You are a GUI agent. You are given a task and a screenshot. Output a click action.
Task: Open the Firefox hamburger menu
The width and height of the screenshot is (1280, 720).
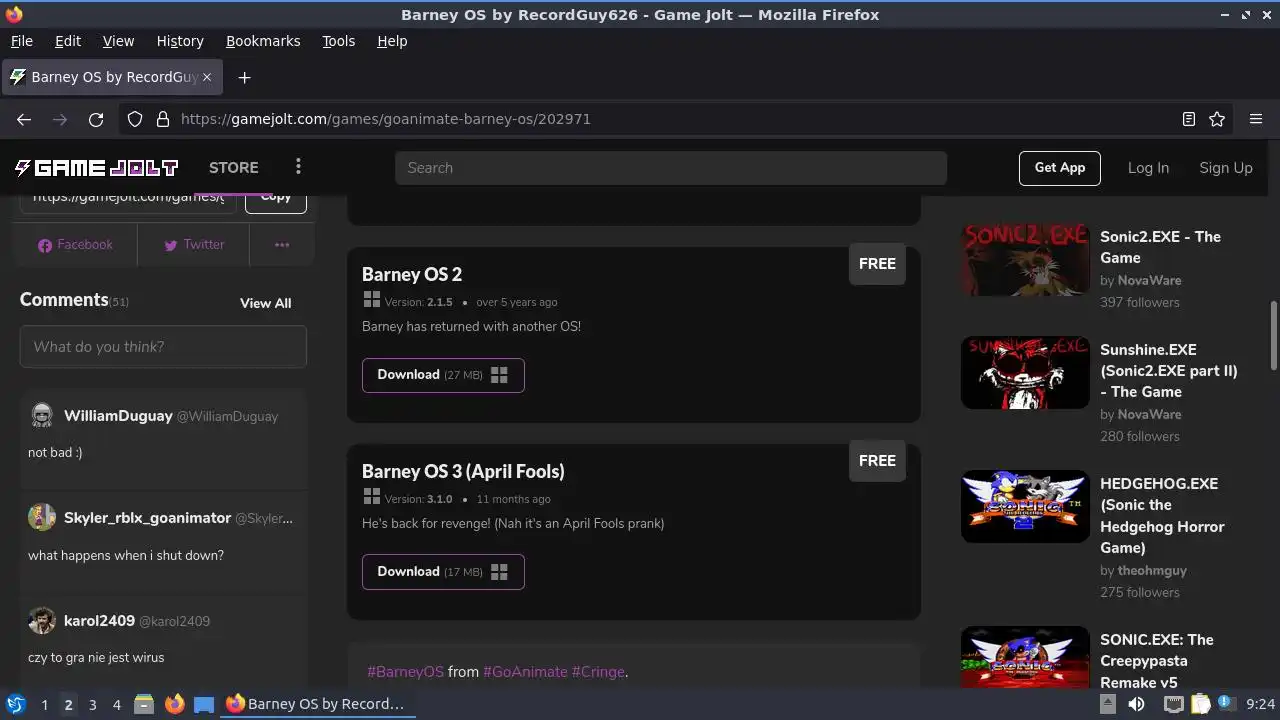coord(1256,119)
